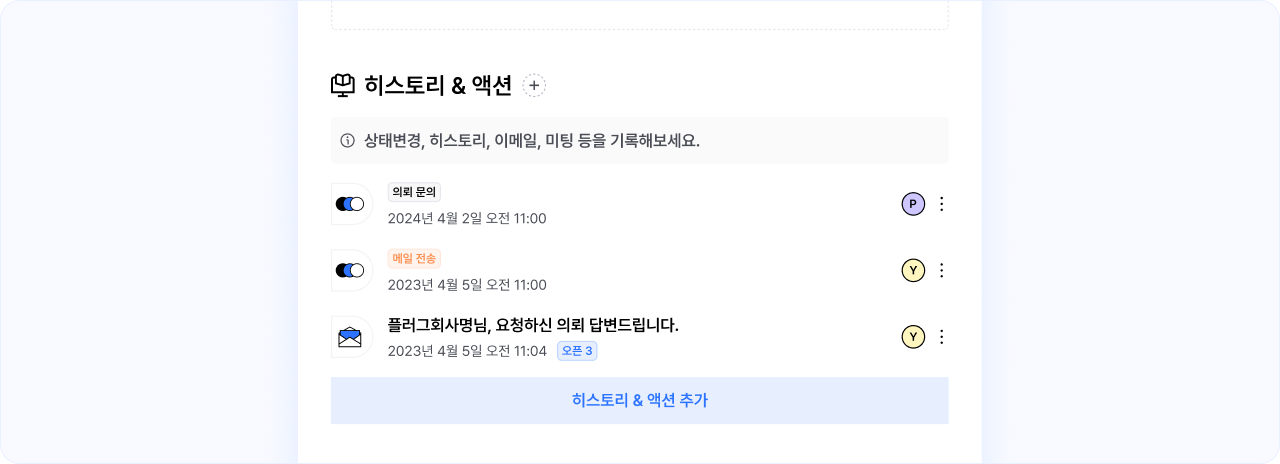
Task: Open the envelope icon for the reply email
Action: [x=350, y=337]
